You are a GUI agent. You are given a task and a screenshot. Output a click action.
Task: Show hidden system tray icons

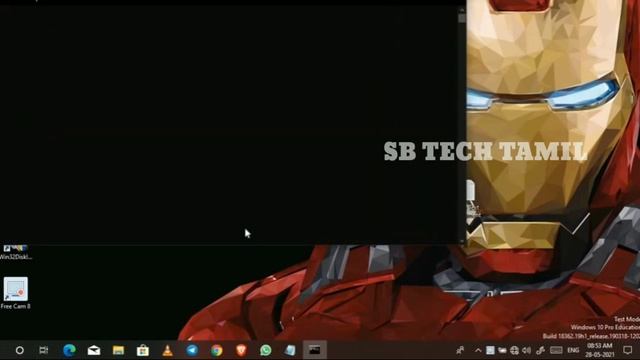coord(478,350)
